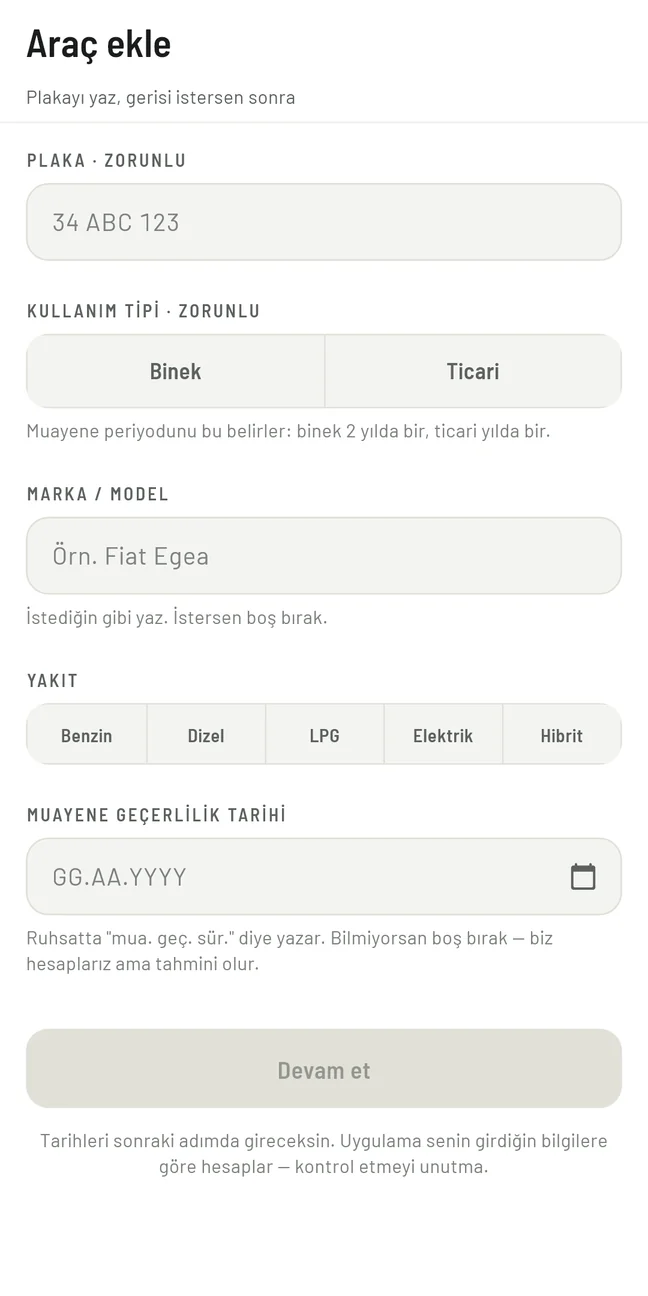Select Ticari usage type
The width and height of the screenshot is (648, 1296).
coord(473,371)
